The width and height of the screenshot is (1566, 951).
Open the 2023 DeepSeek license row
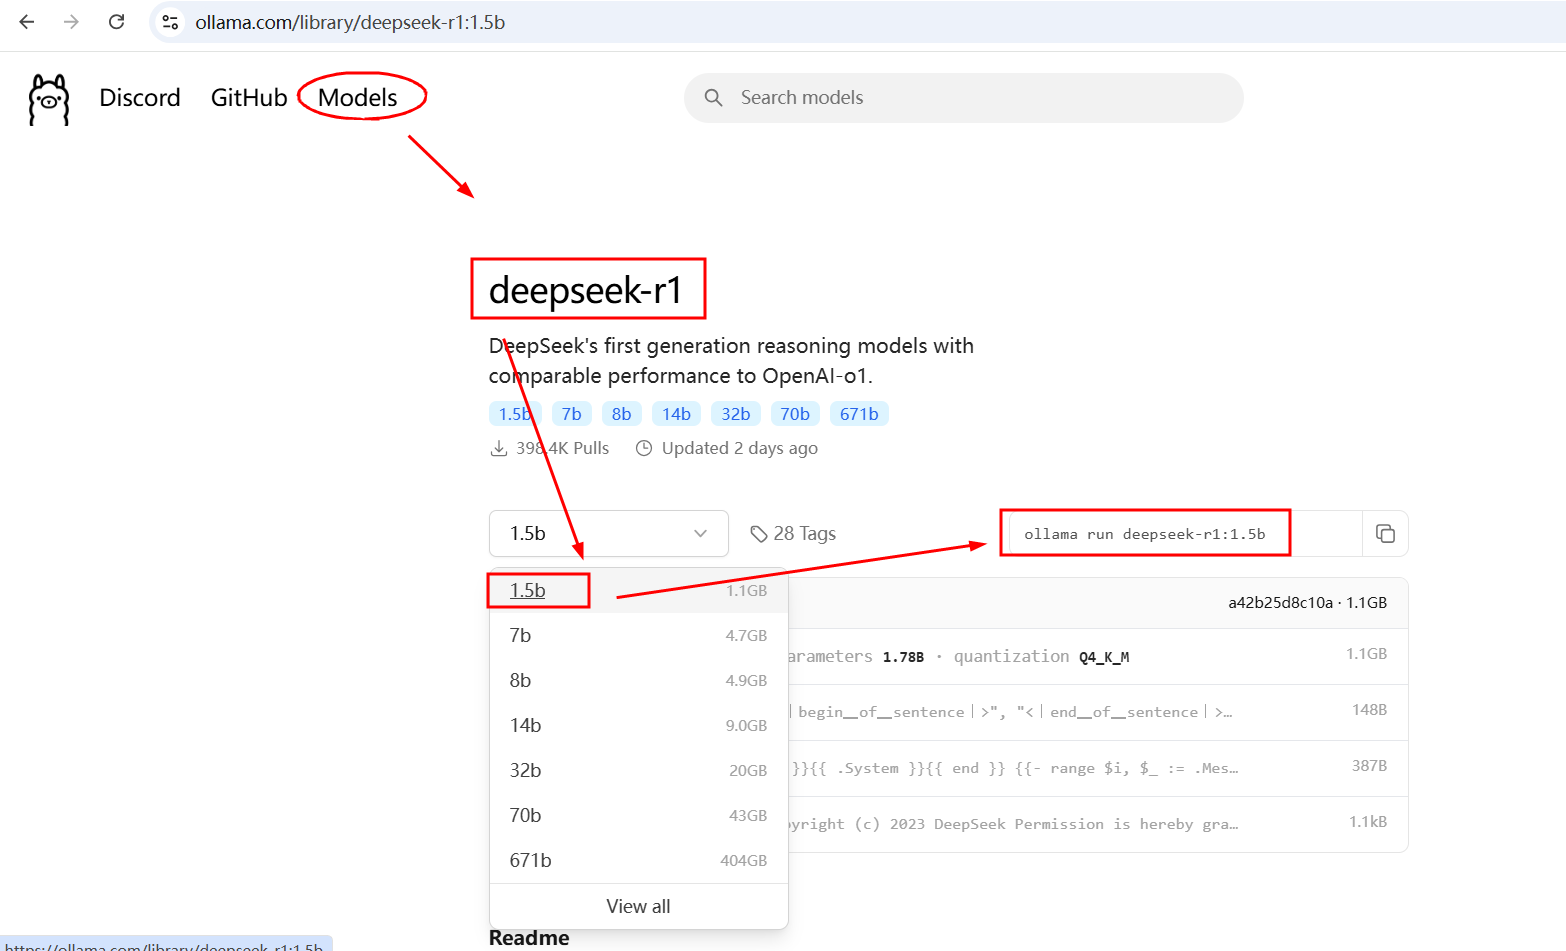coord(1098,824)
